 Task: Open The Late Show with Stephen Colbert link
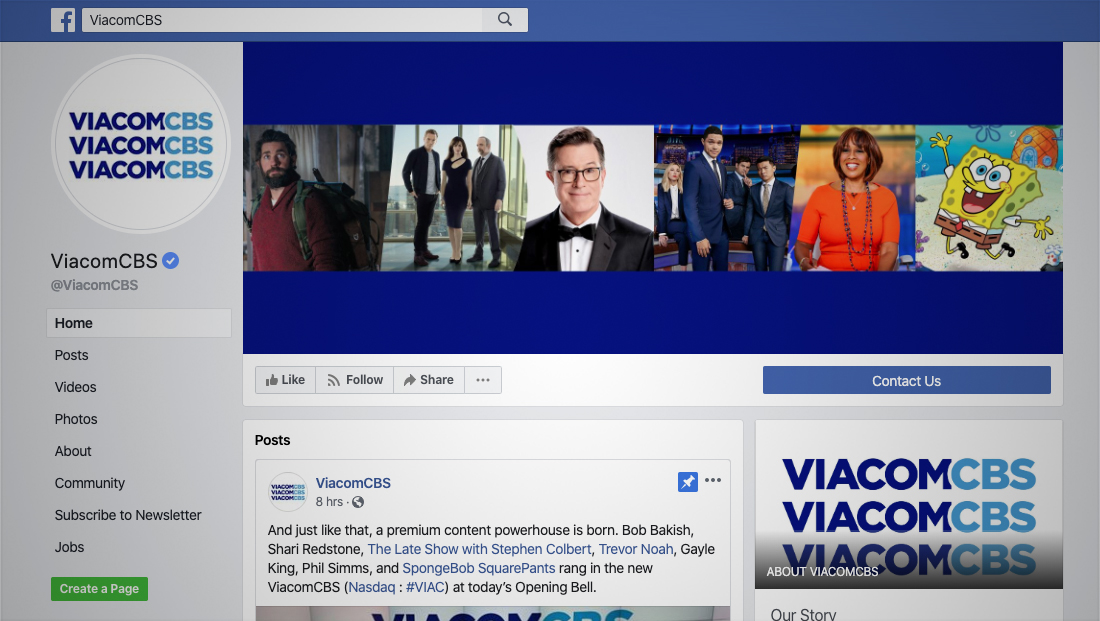coord(479,549)
